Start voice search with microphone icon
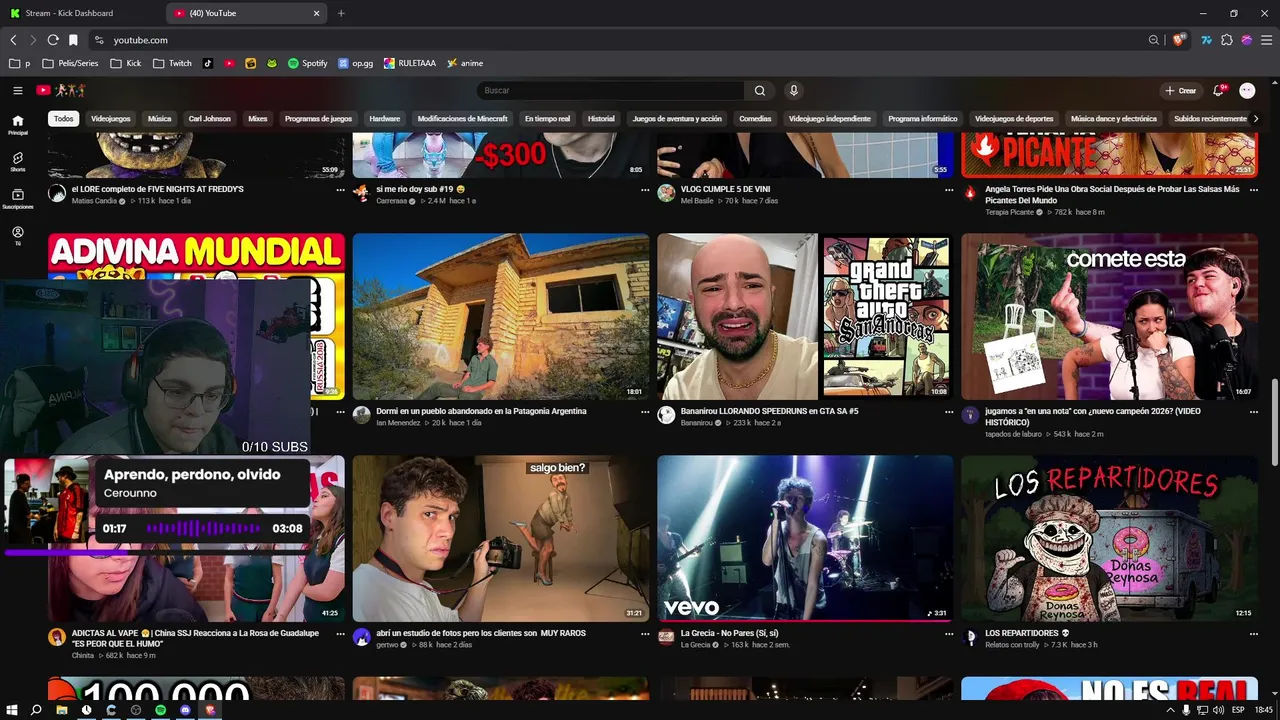The height and width of the screenshot is (720, 1280). (794, 90)
